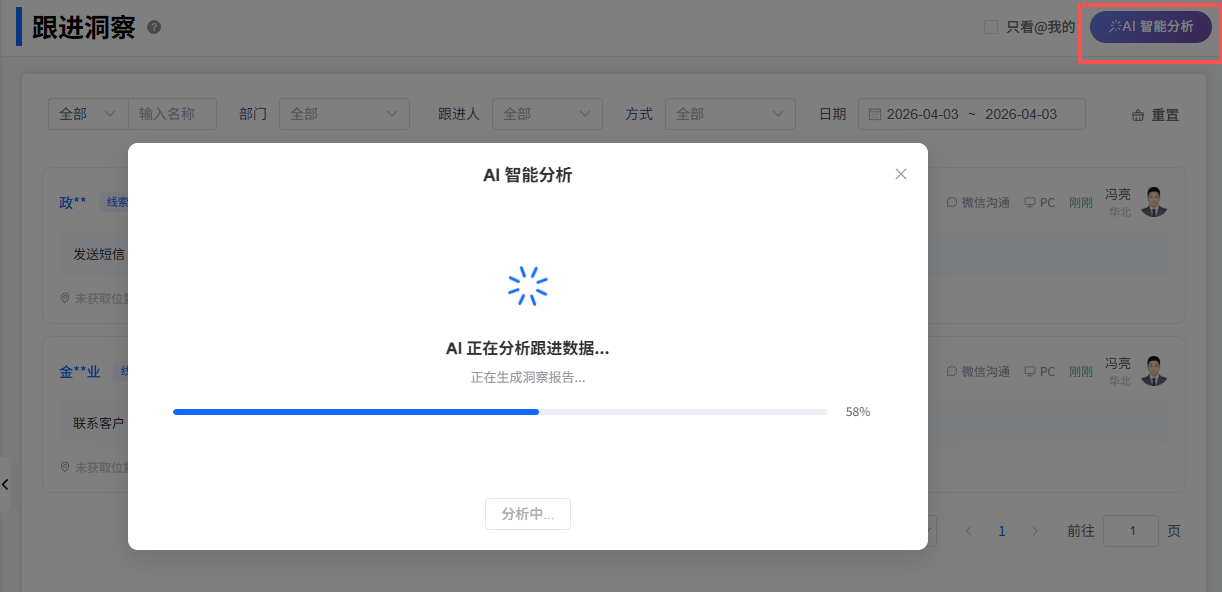The height and width of the screenshot is (592, 1222).
Task: Open the 部门 dropdown
Action: coord(344,114)
